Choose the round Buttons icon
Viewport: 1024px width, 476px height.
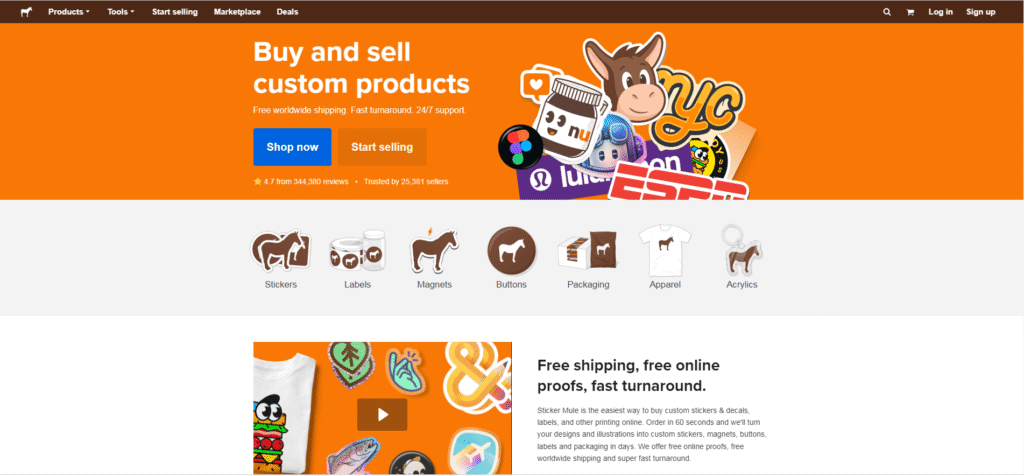(511, 251)
